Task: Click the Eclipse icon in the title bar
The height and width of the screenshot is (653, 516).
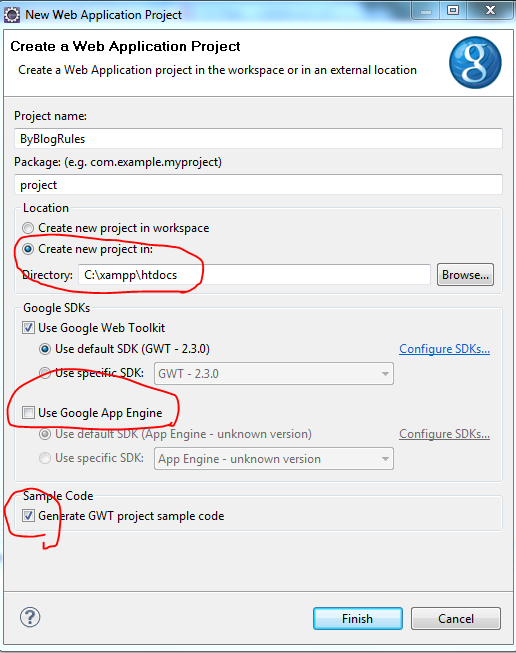Action: [12, 15]
